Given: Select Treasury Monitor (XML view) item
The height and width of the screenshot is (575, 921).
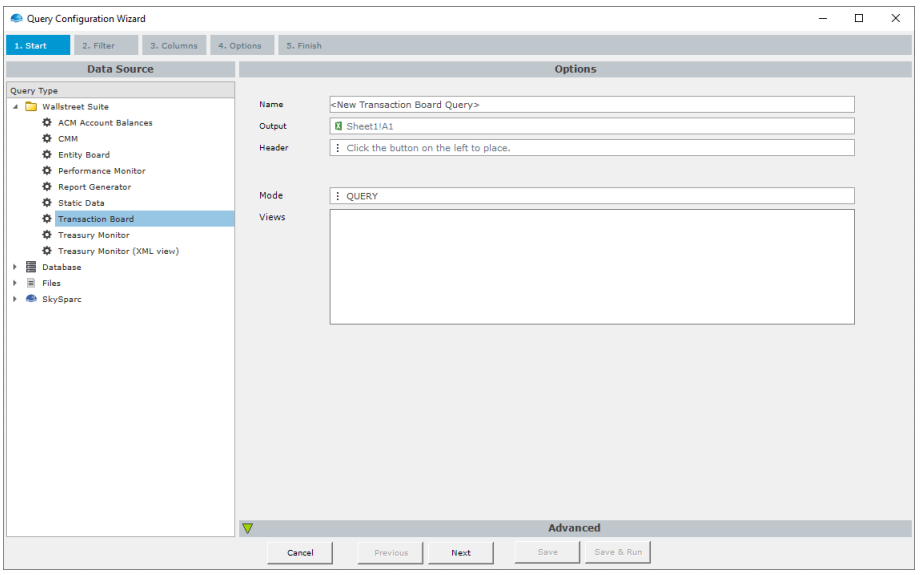Looking at the screenshot, I should pyautogui.click(x=118, y=251).
